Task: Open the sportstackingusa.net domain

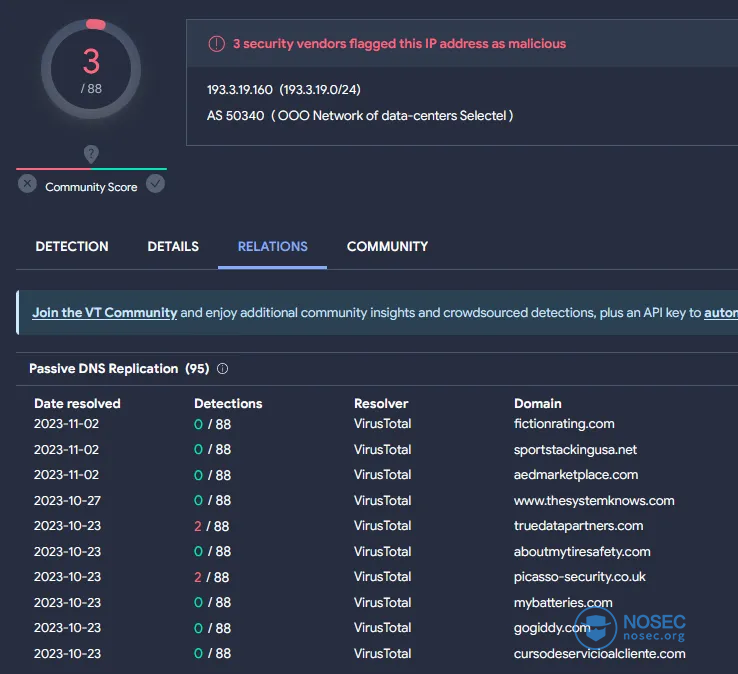Action: [x=575, y=449]
